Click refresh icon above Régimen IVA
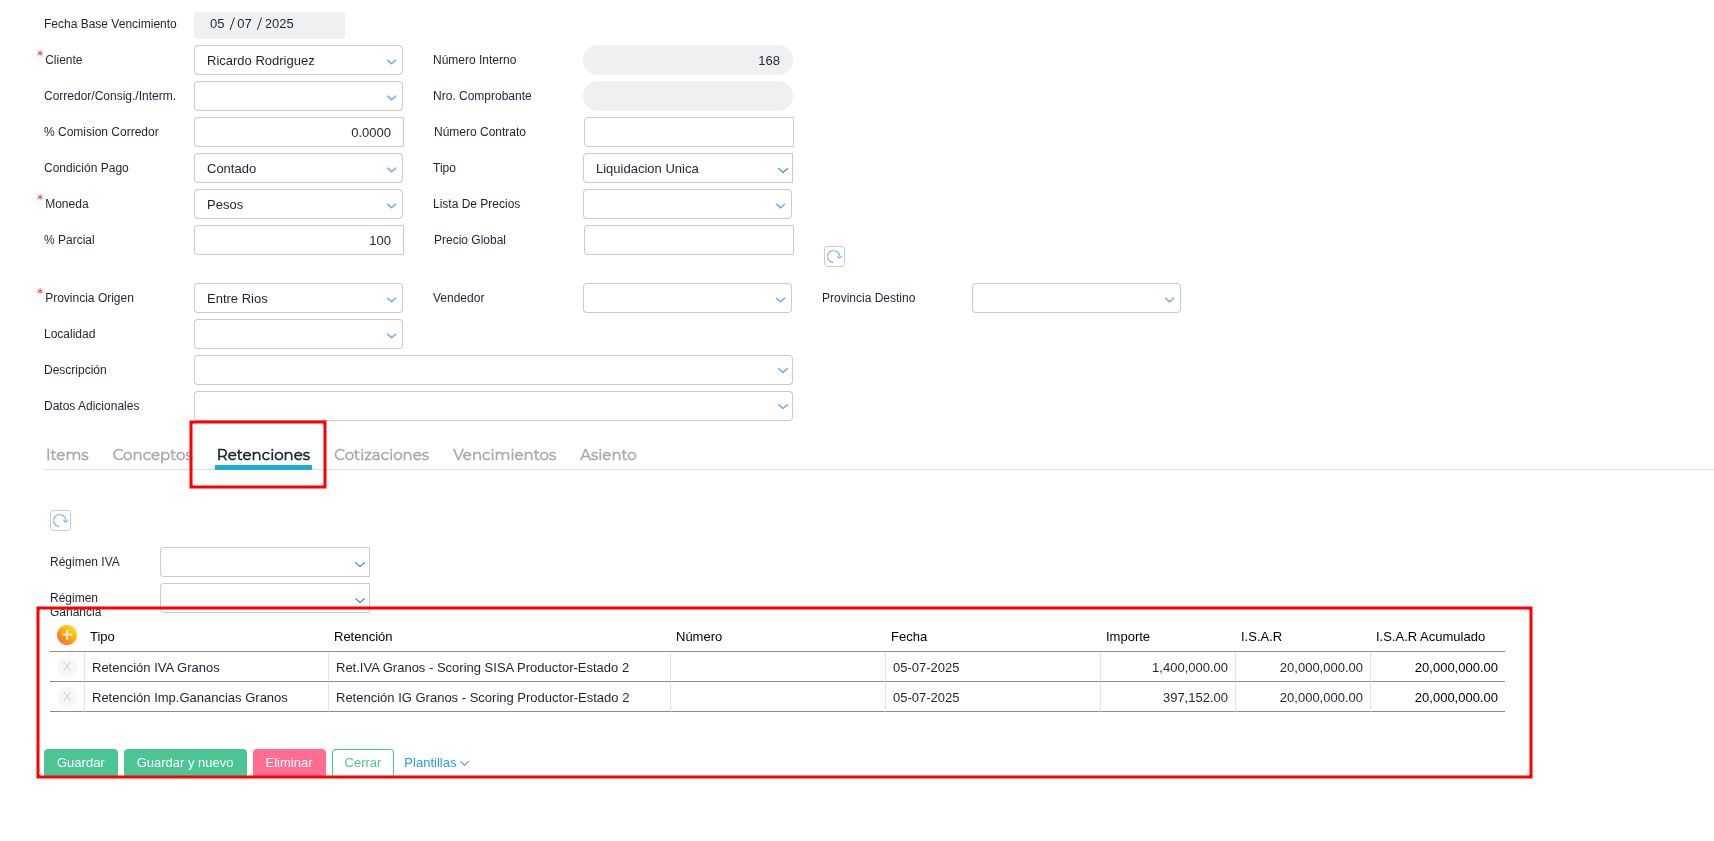The image size is (1714, 841). (61, 520)
